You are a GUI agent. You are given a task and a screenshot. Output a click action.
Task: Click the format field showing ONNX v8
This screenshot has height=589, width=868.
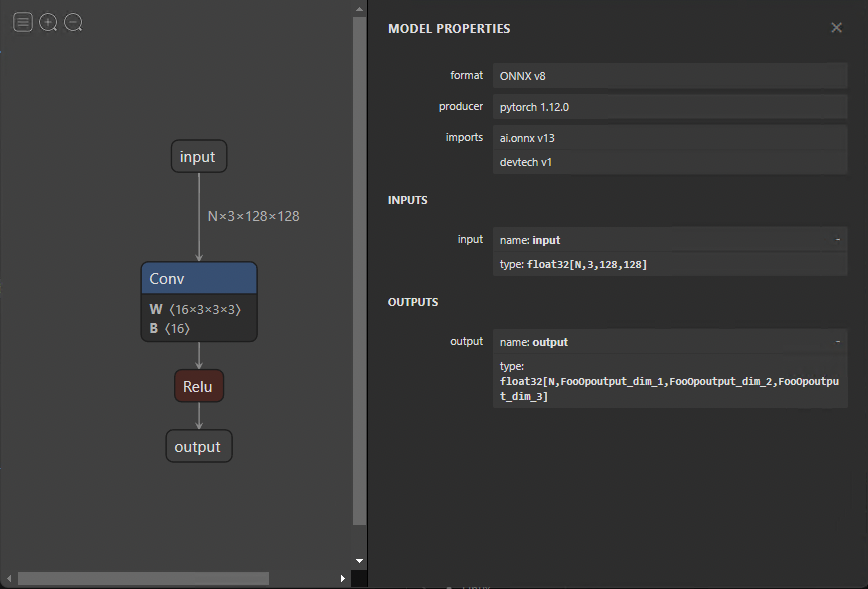coord(670,76)
